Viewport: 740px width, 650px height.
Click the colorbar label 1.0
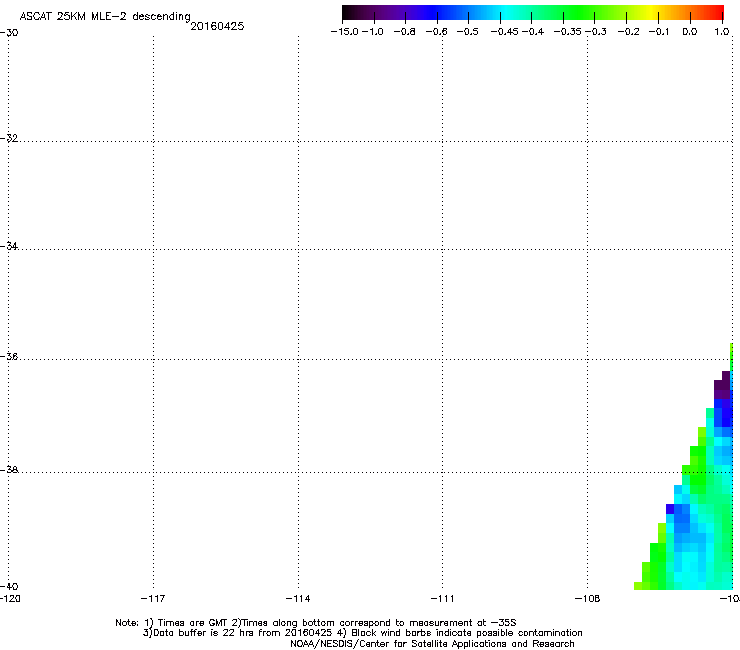(722, 32)
